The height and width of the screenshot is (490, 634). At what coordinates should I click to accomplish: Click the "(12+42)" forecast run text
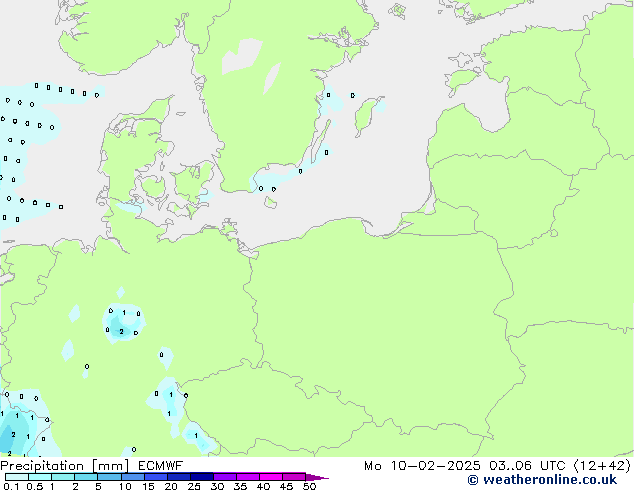pyautogui.click(x=602, y=466)
